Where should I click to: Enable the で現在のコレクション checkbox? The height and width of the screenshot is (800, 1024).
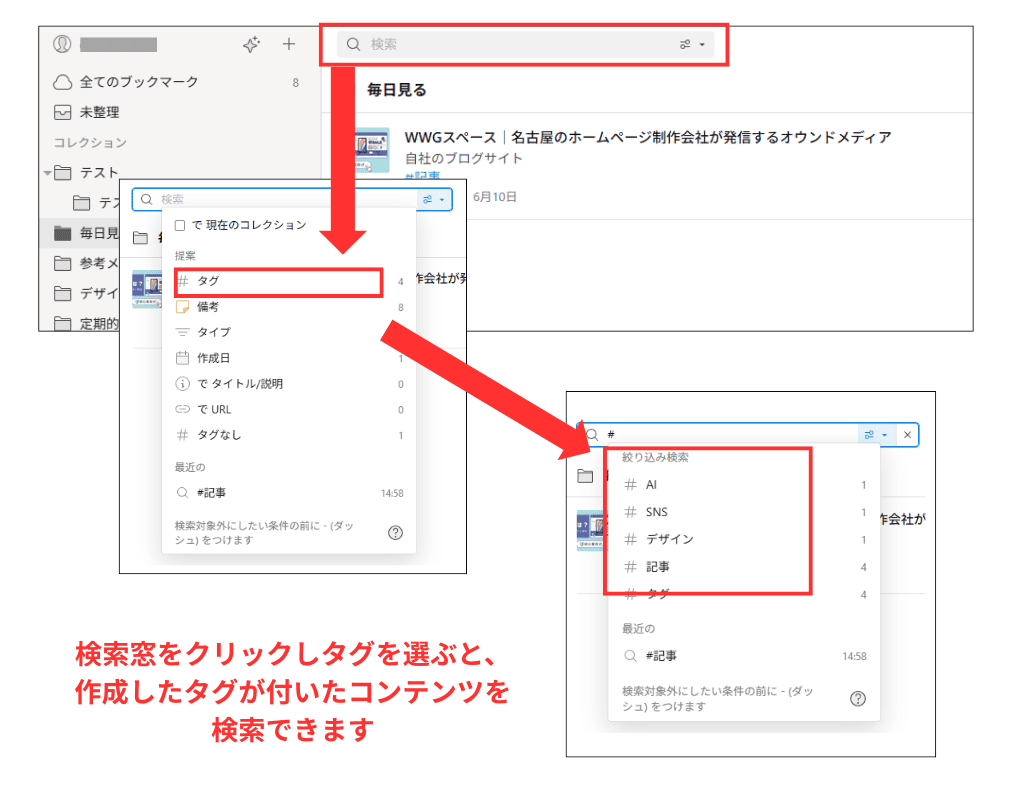pos(180,225)
